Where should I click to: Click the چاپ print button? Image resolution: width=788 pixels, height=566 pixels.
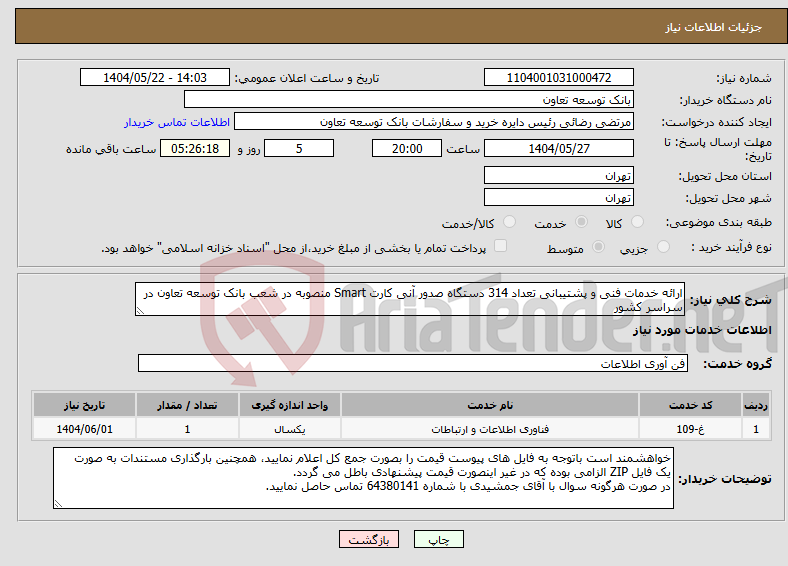point(439,539)
